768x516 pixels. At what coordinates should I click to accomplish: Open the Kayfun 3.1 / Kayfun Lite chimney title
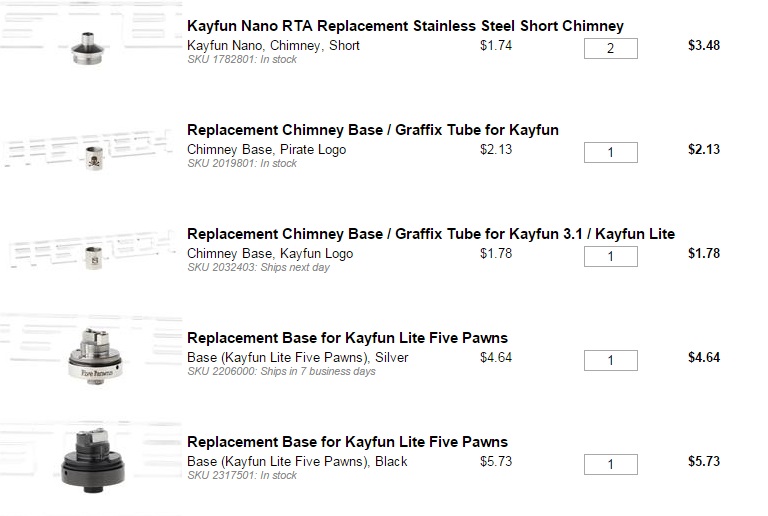click(431, 234)
